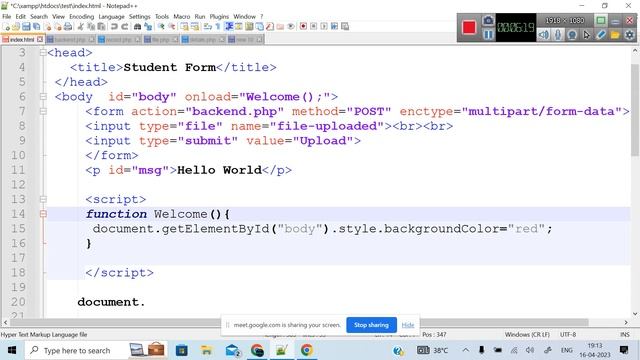
Task: Click line number 11 in margin
Action: (18, 170)
